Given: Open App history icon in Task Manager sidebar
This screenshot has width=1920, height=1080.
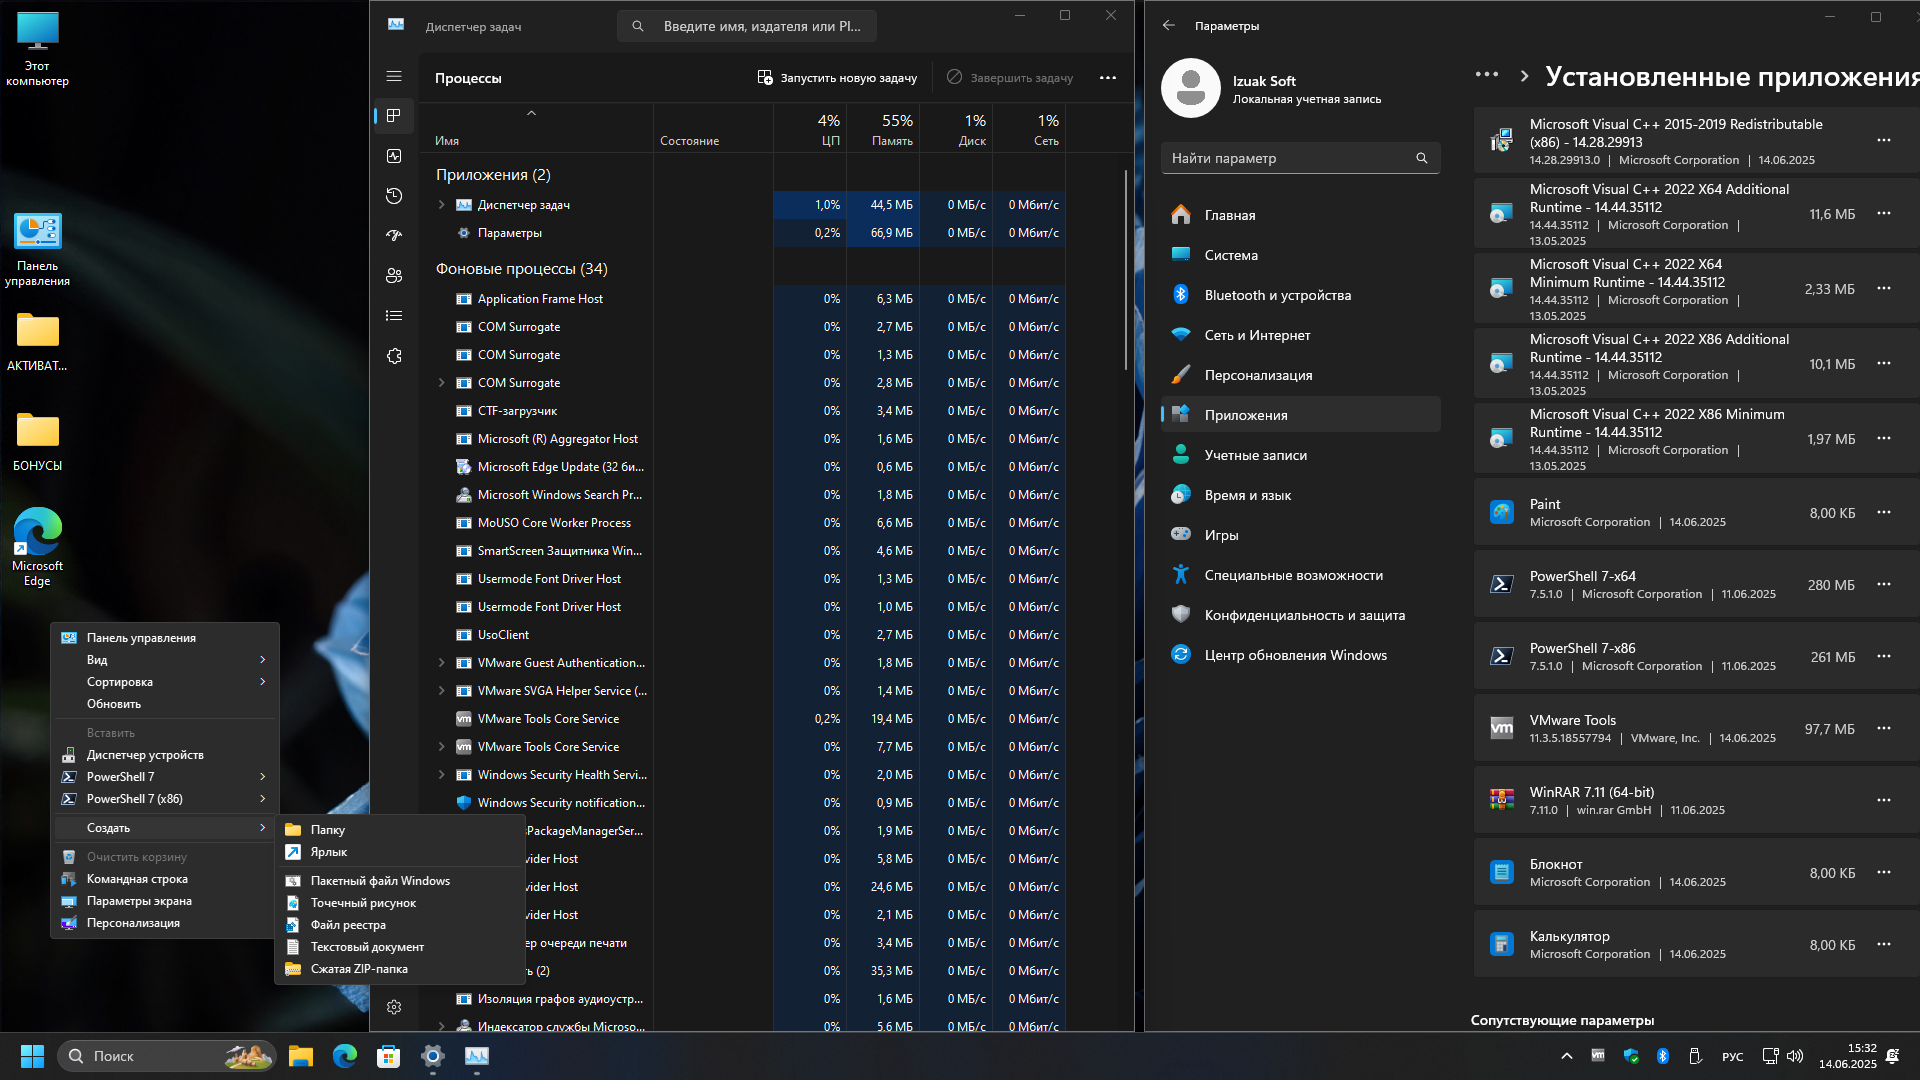Looking at the screenshot, I should (394, 196).
